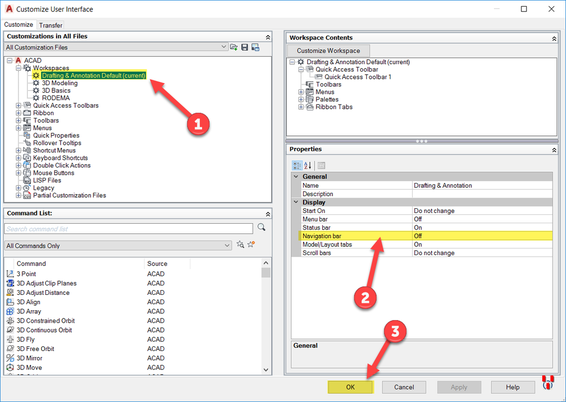Click the search command list magnifier icon
This screenshot has height=402, width=566.
262,227
